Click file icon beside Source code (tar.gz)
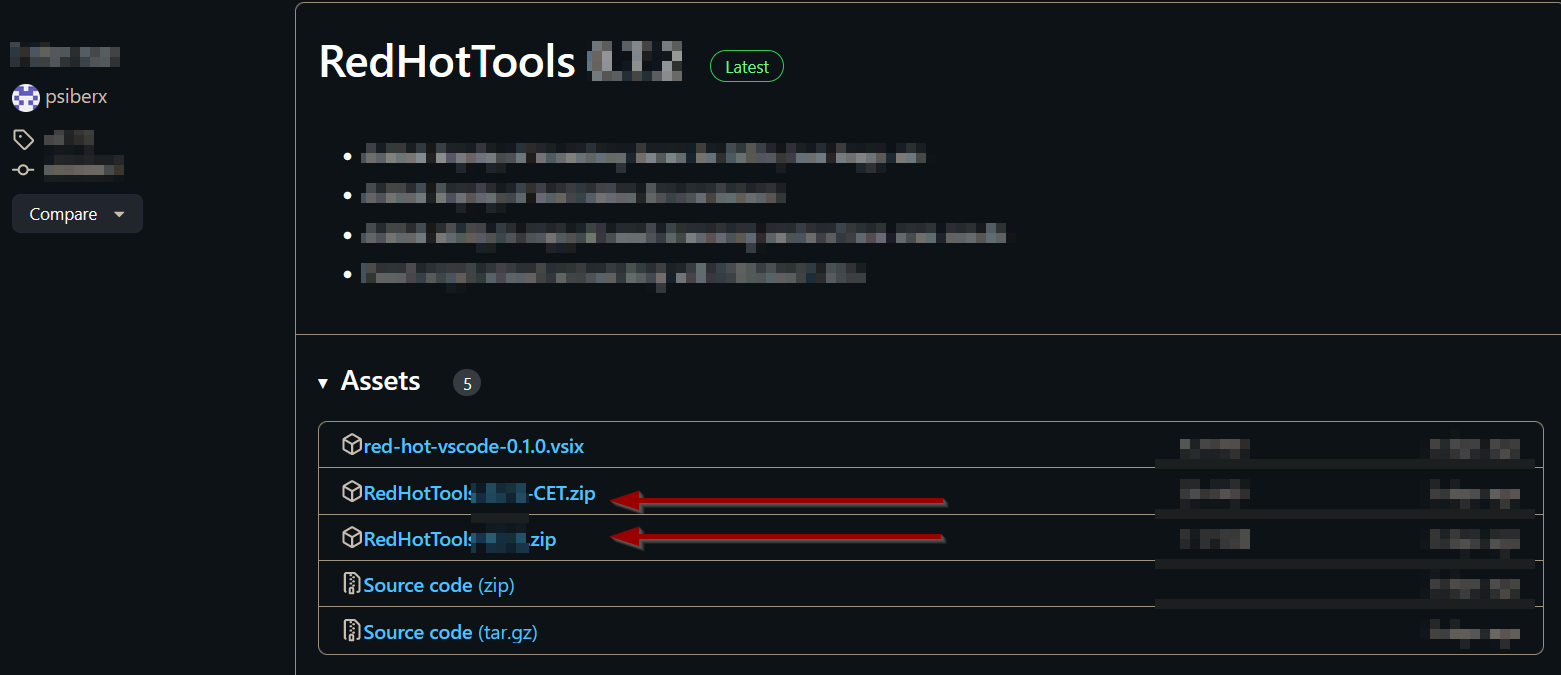1561x675 pixels. coord(351,631)
